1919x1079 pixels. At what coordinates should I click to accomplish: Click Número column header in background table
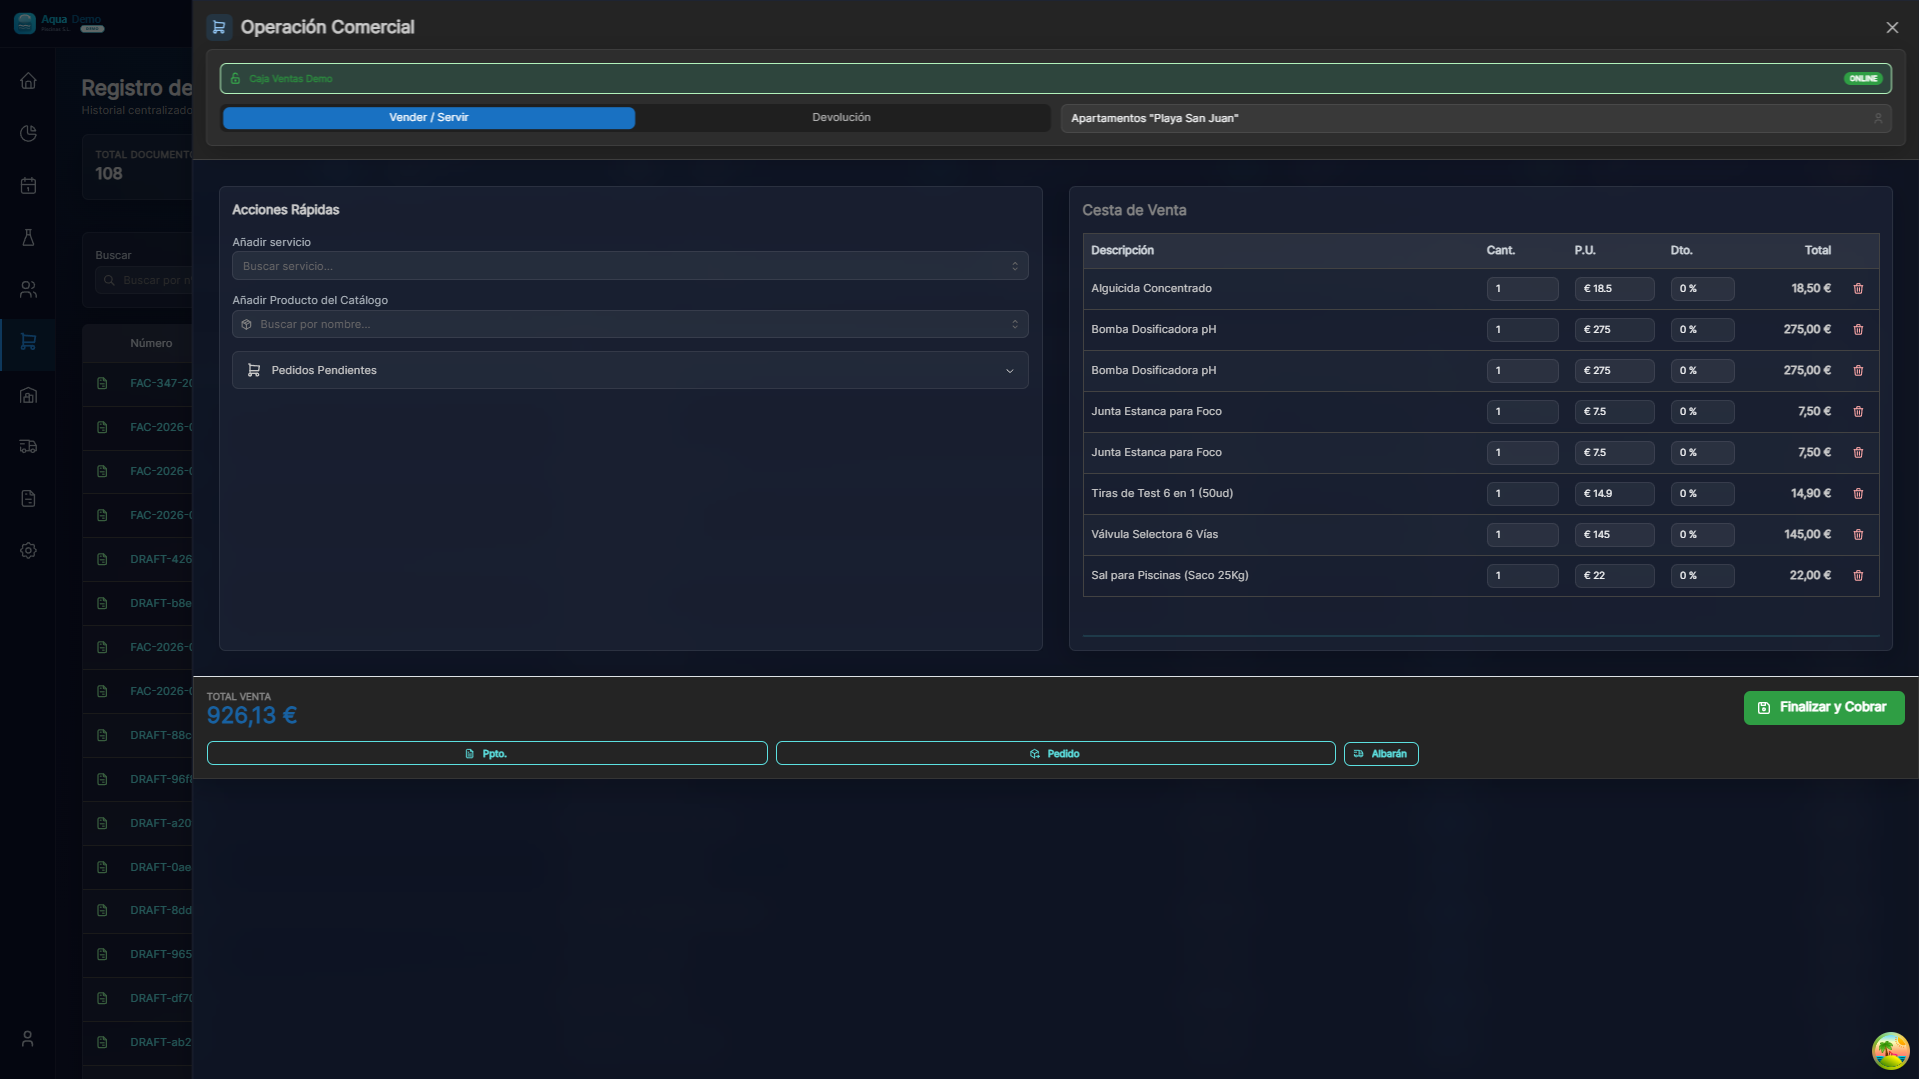tap(151, 344)
